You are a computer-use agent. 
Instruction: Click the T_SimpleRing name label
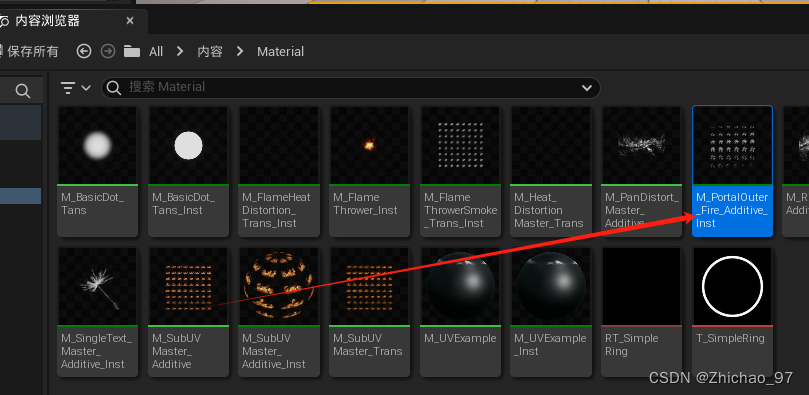point(730,338)
